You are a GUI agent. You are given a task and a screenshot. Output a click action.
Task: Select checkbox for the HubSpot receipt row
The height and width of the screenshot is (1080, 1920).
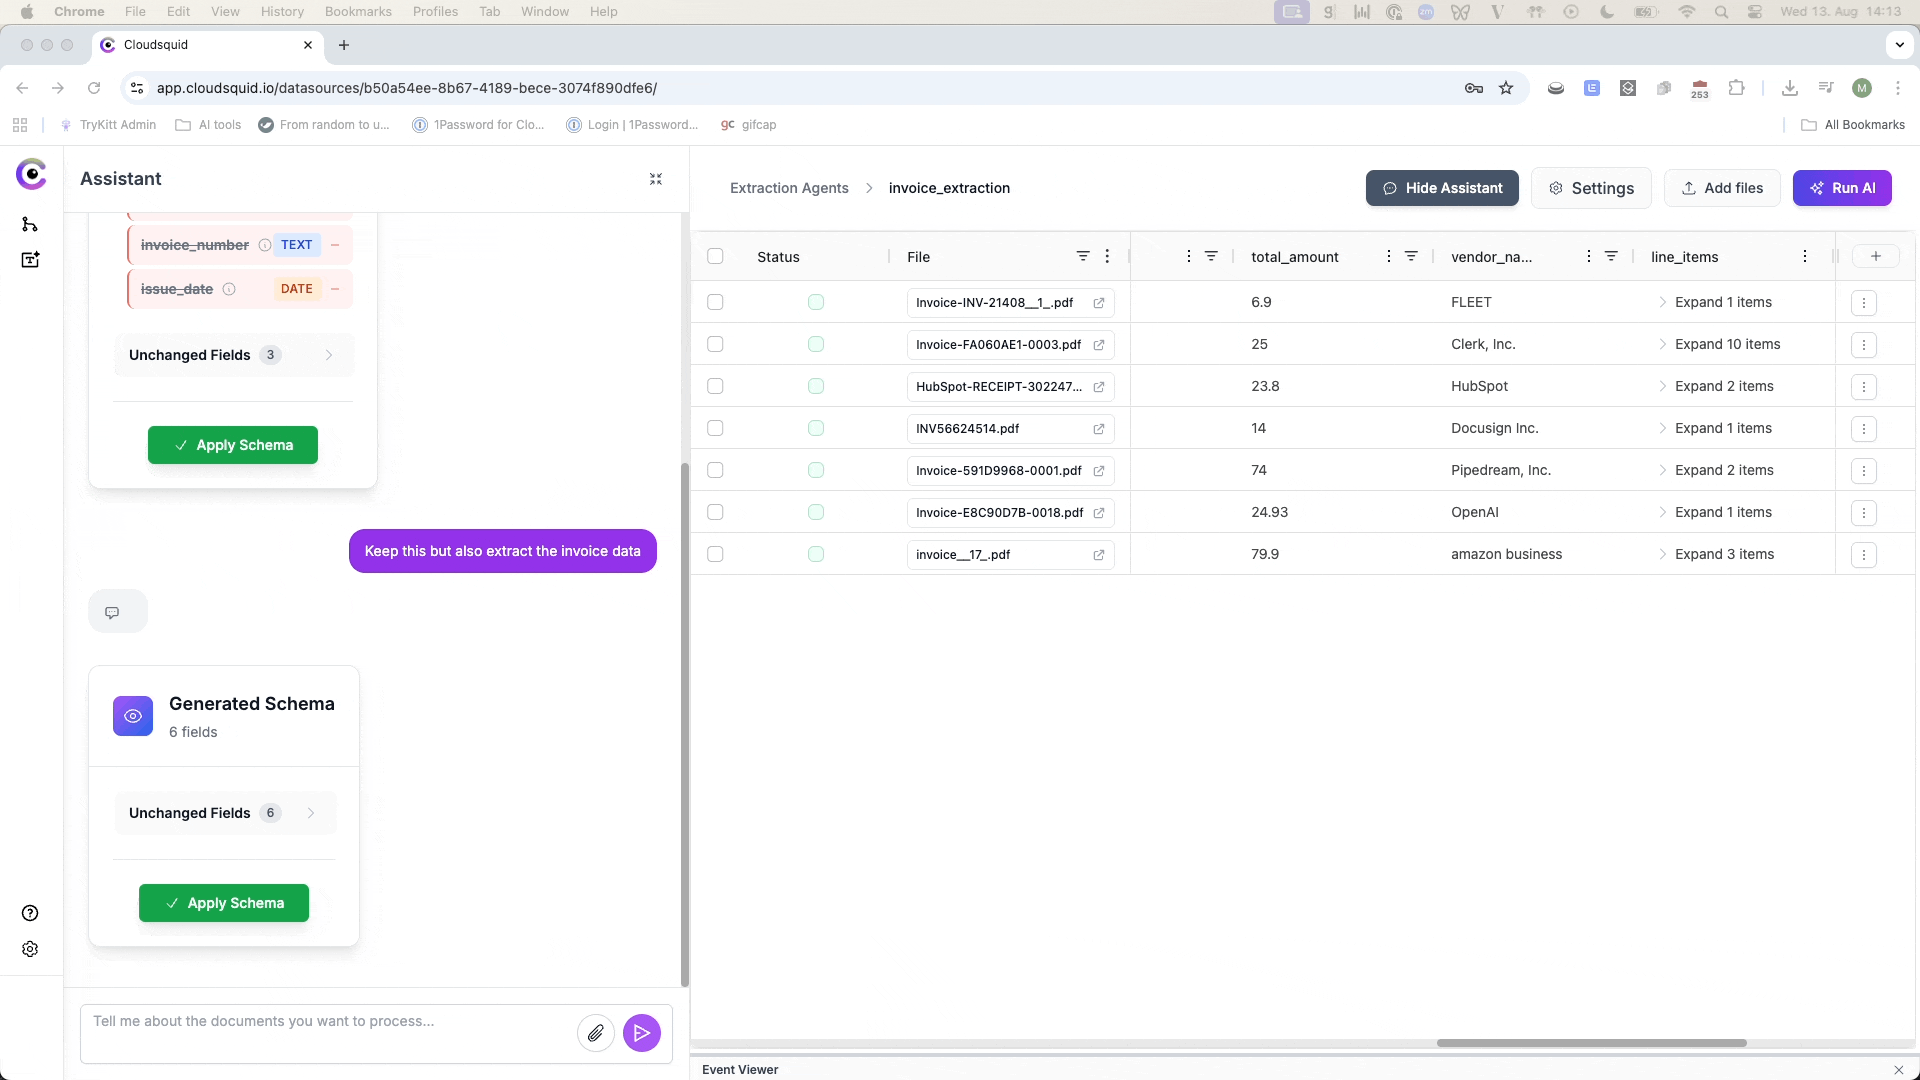(715, 386)
